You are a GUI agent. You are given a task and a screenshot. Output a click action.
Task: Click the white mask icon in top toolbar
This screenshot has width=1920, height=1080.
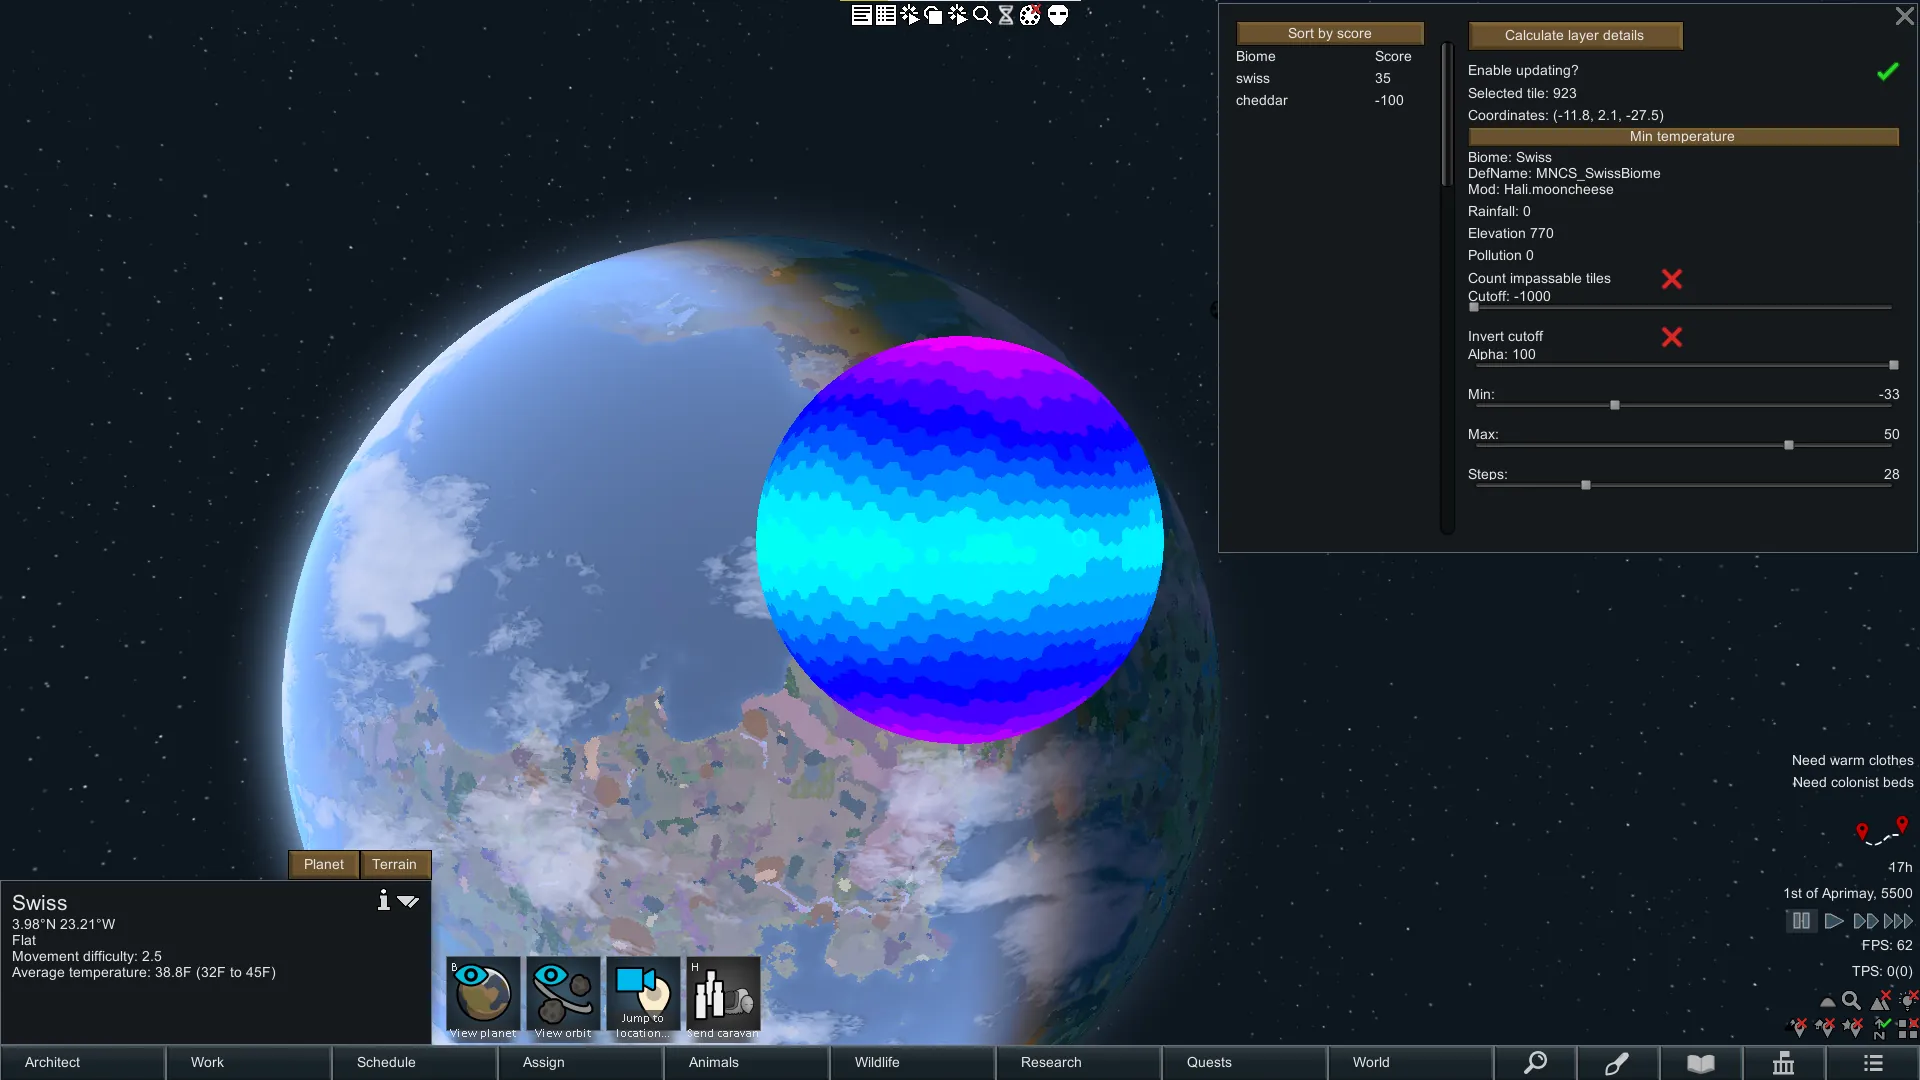click(1058, 15)
